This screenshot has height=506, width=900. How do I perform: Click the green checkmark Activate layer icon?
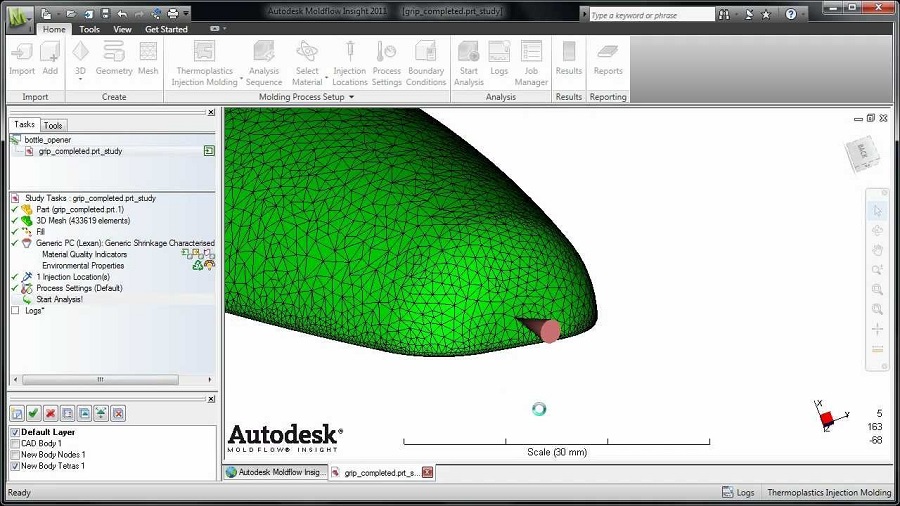coord(33,413)
